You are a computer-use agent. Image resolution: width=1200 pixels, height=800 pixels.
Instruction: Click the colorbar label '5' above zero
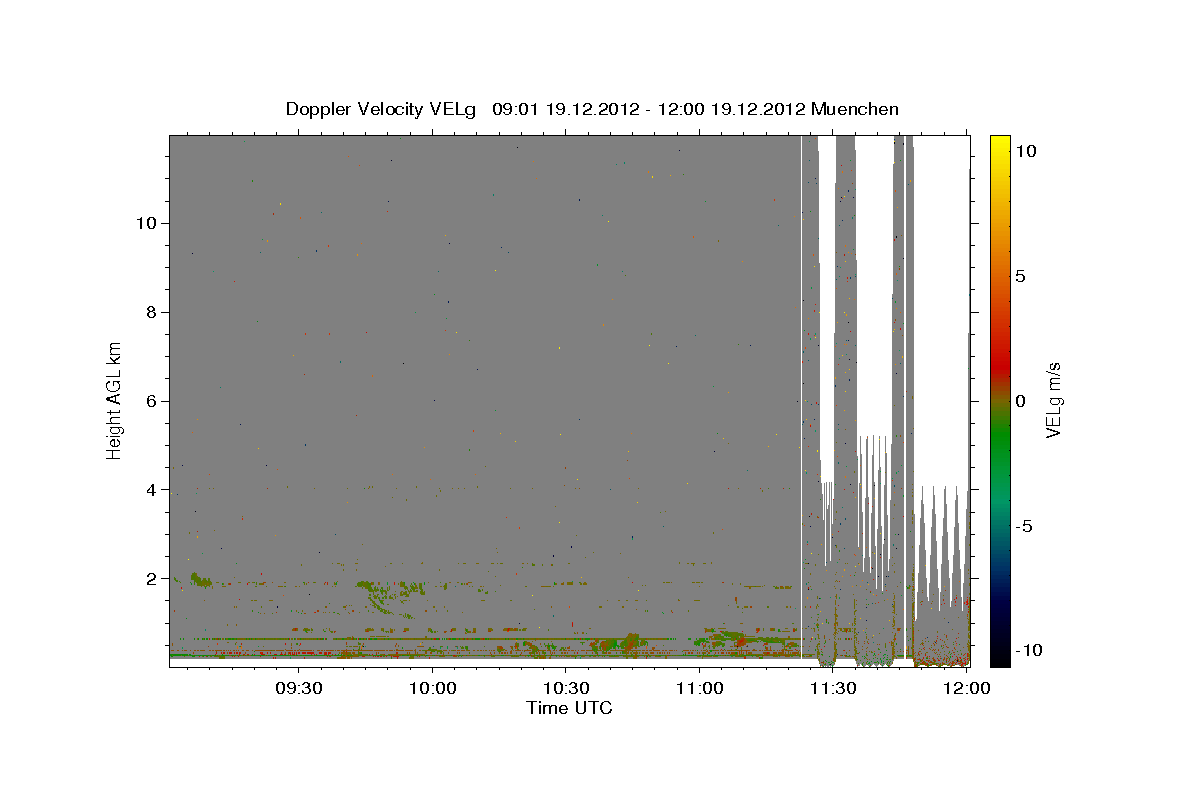pos(1020,276)
